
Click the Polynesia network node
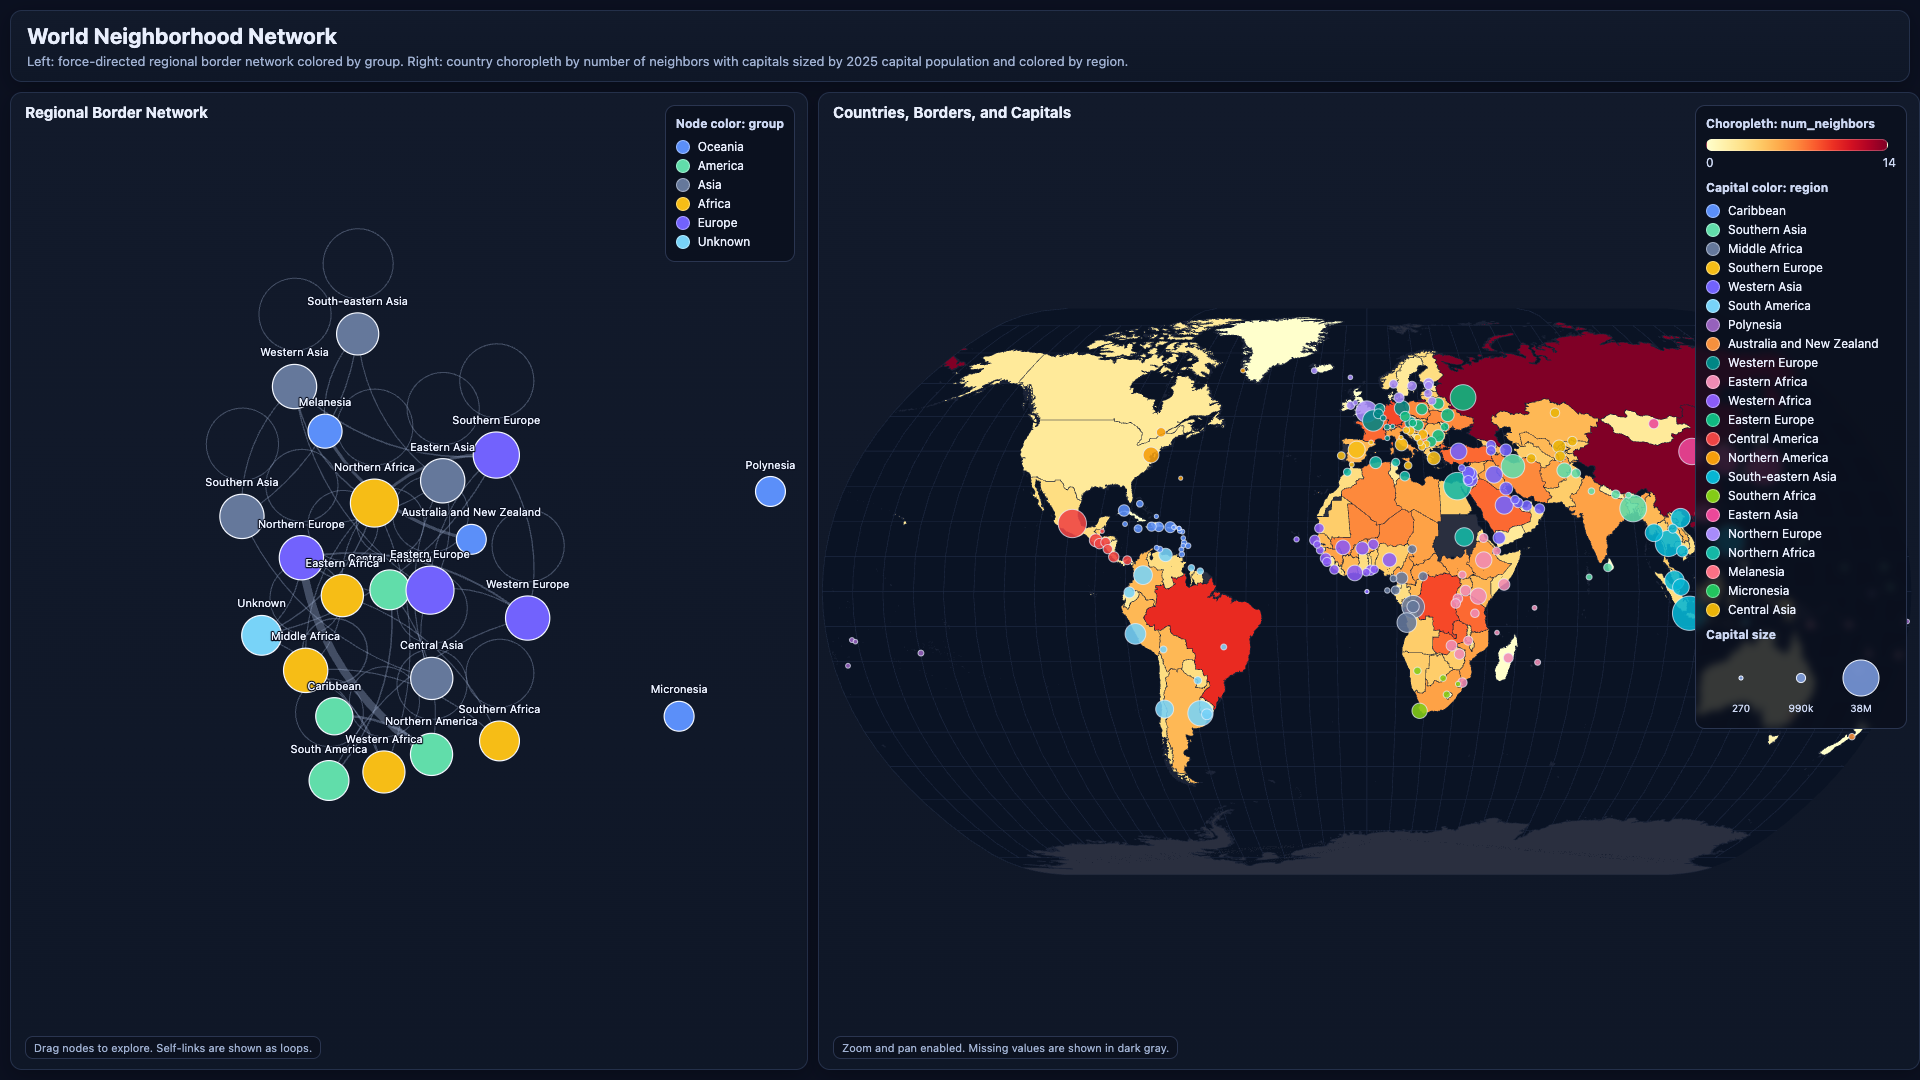770,491
